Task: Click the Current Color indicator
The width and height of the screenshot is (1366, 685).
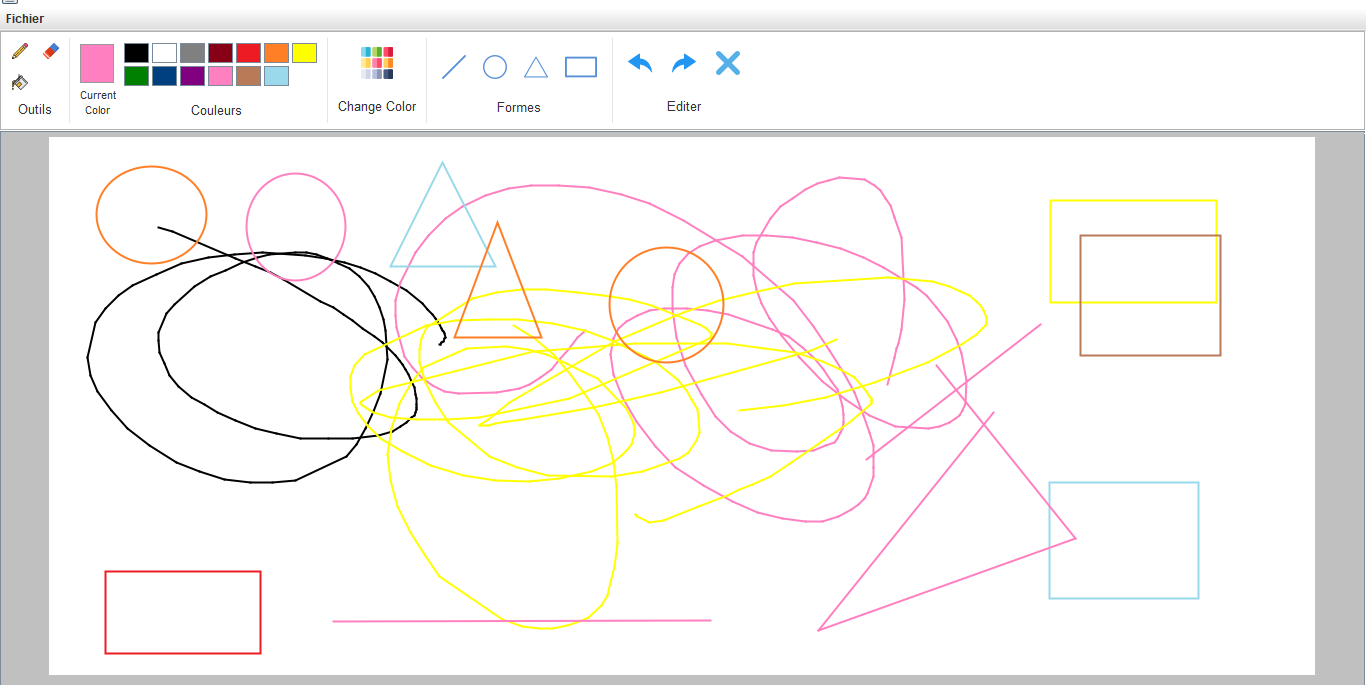Action: [x=96, y=61]
